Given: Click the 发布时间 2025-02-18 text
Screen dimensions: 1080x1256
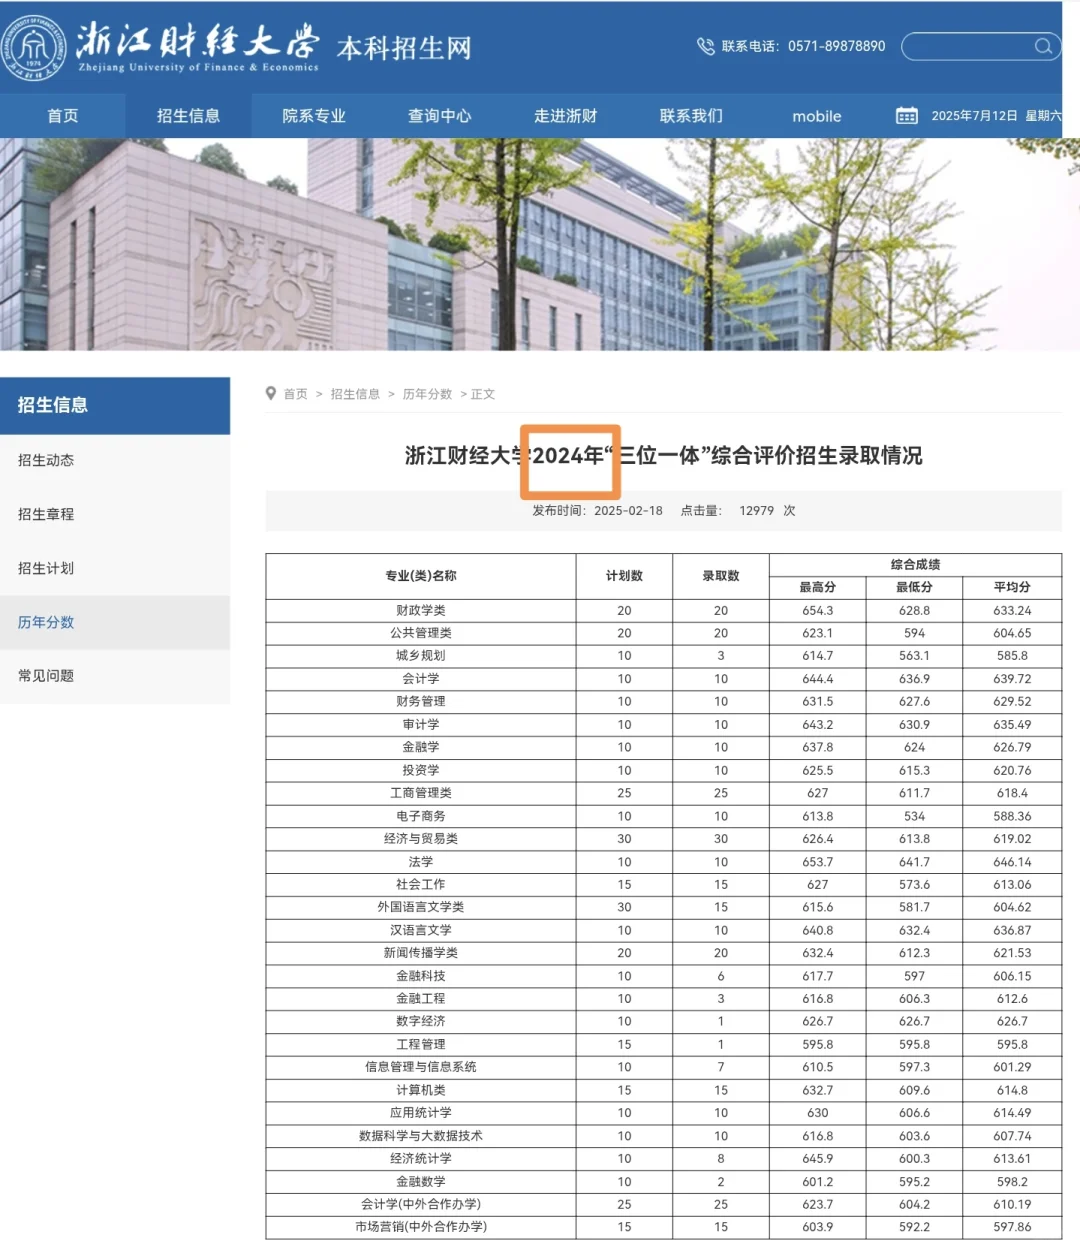Looking at the screenshot, I should pos(597,510).
